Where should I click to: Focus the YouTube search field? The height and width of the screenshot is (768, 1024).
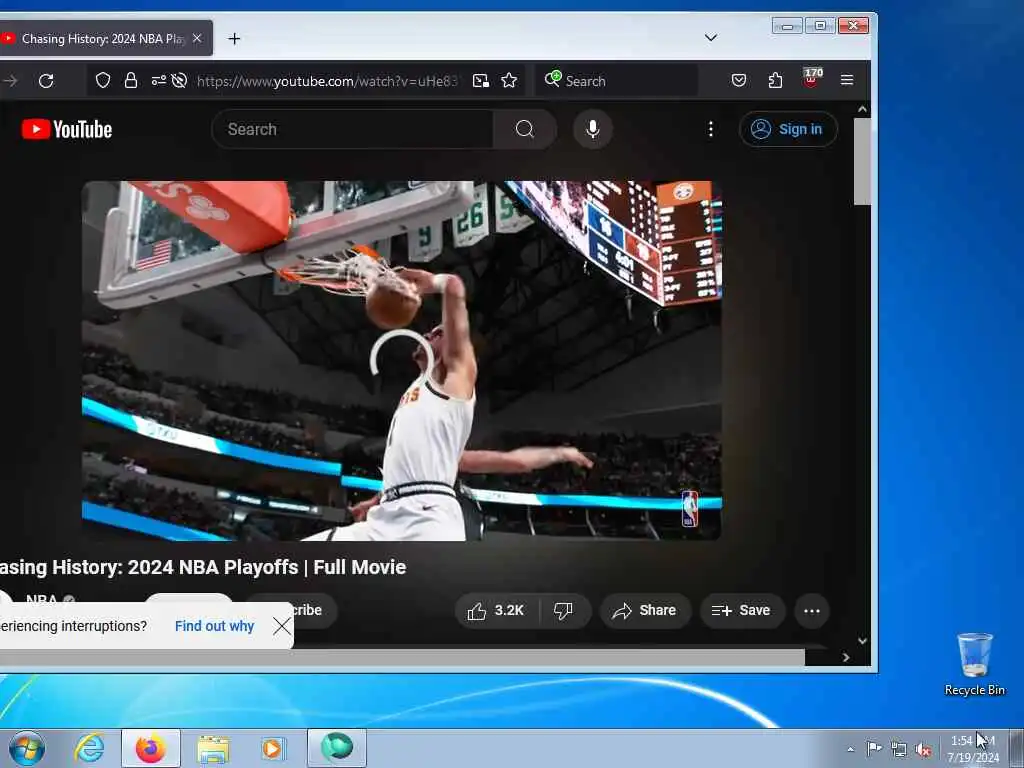pyautogui.click(x=353, y=129)
